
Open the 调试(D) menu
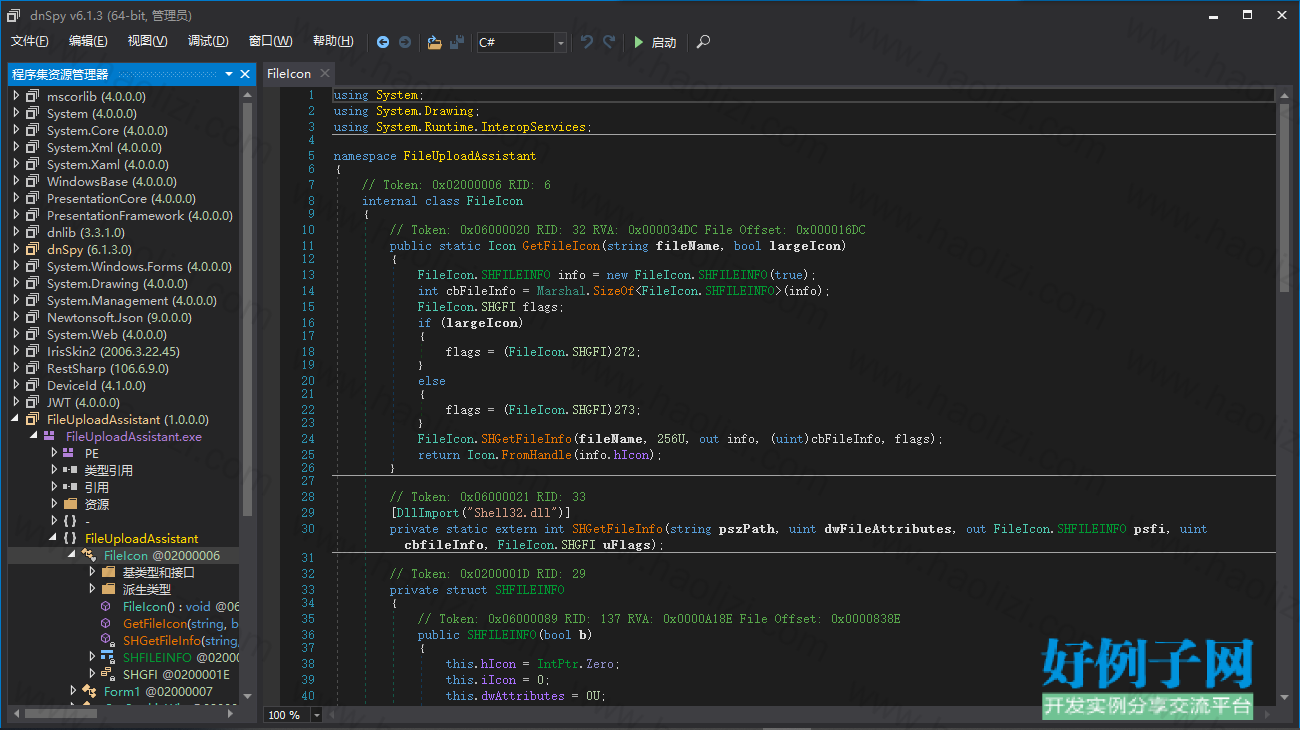pos(208,41)
